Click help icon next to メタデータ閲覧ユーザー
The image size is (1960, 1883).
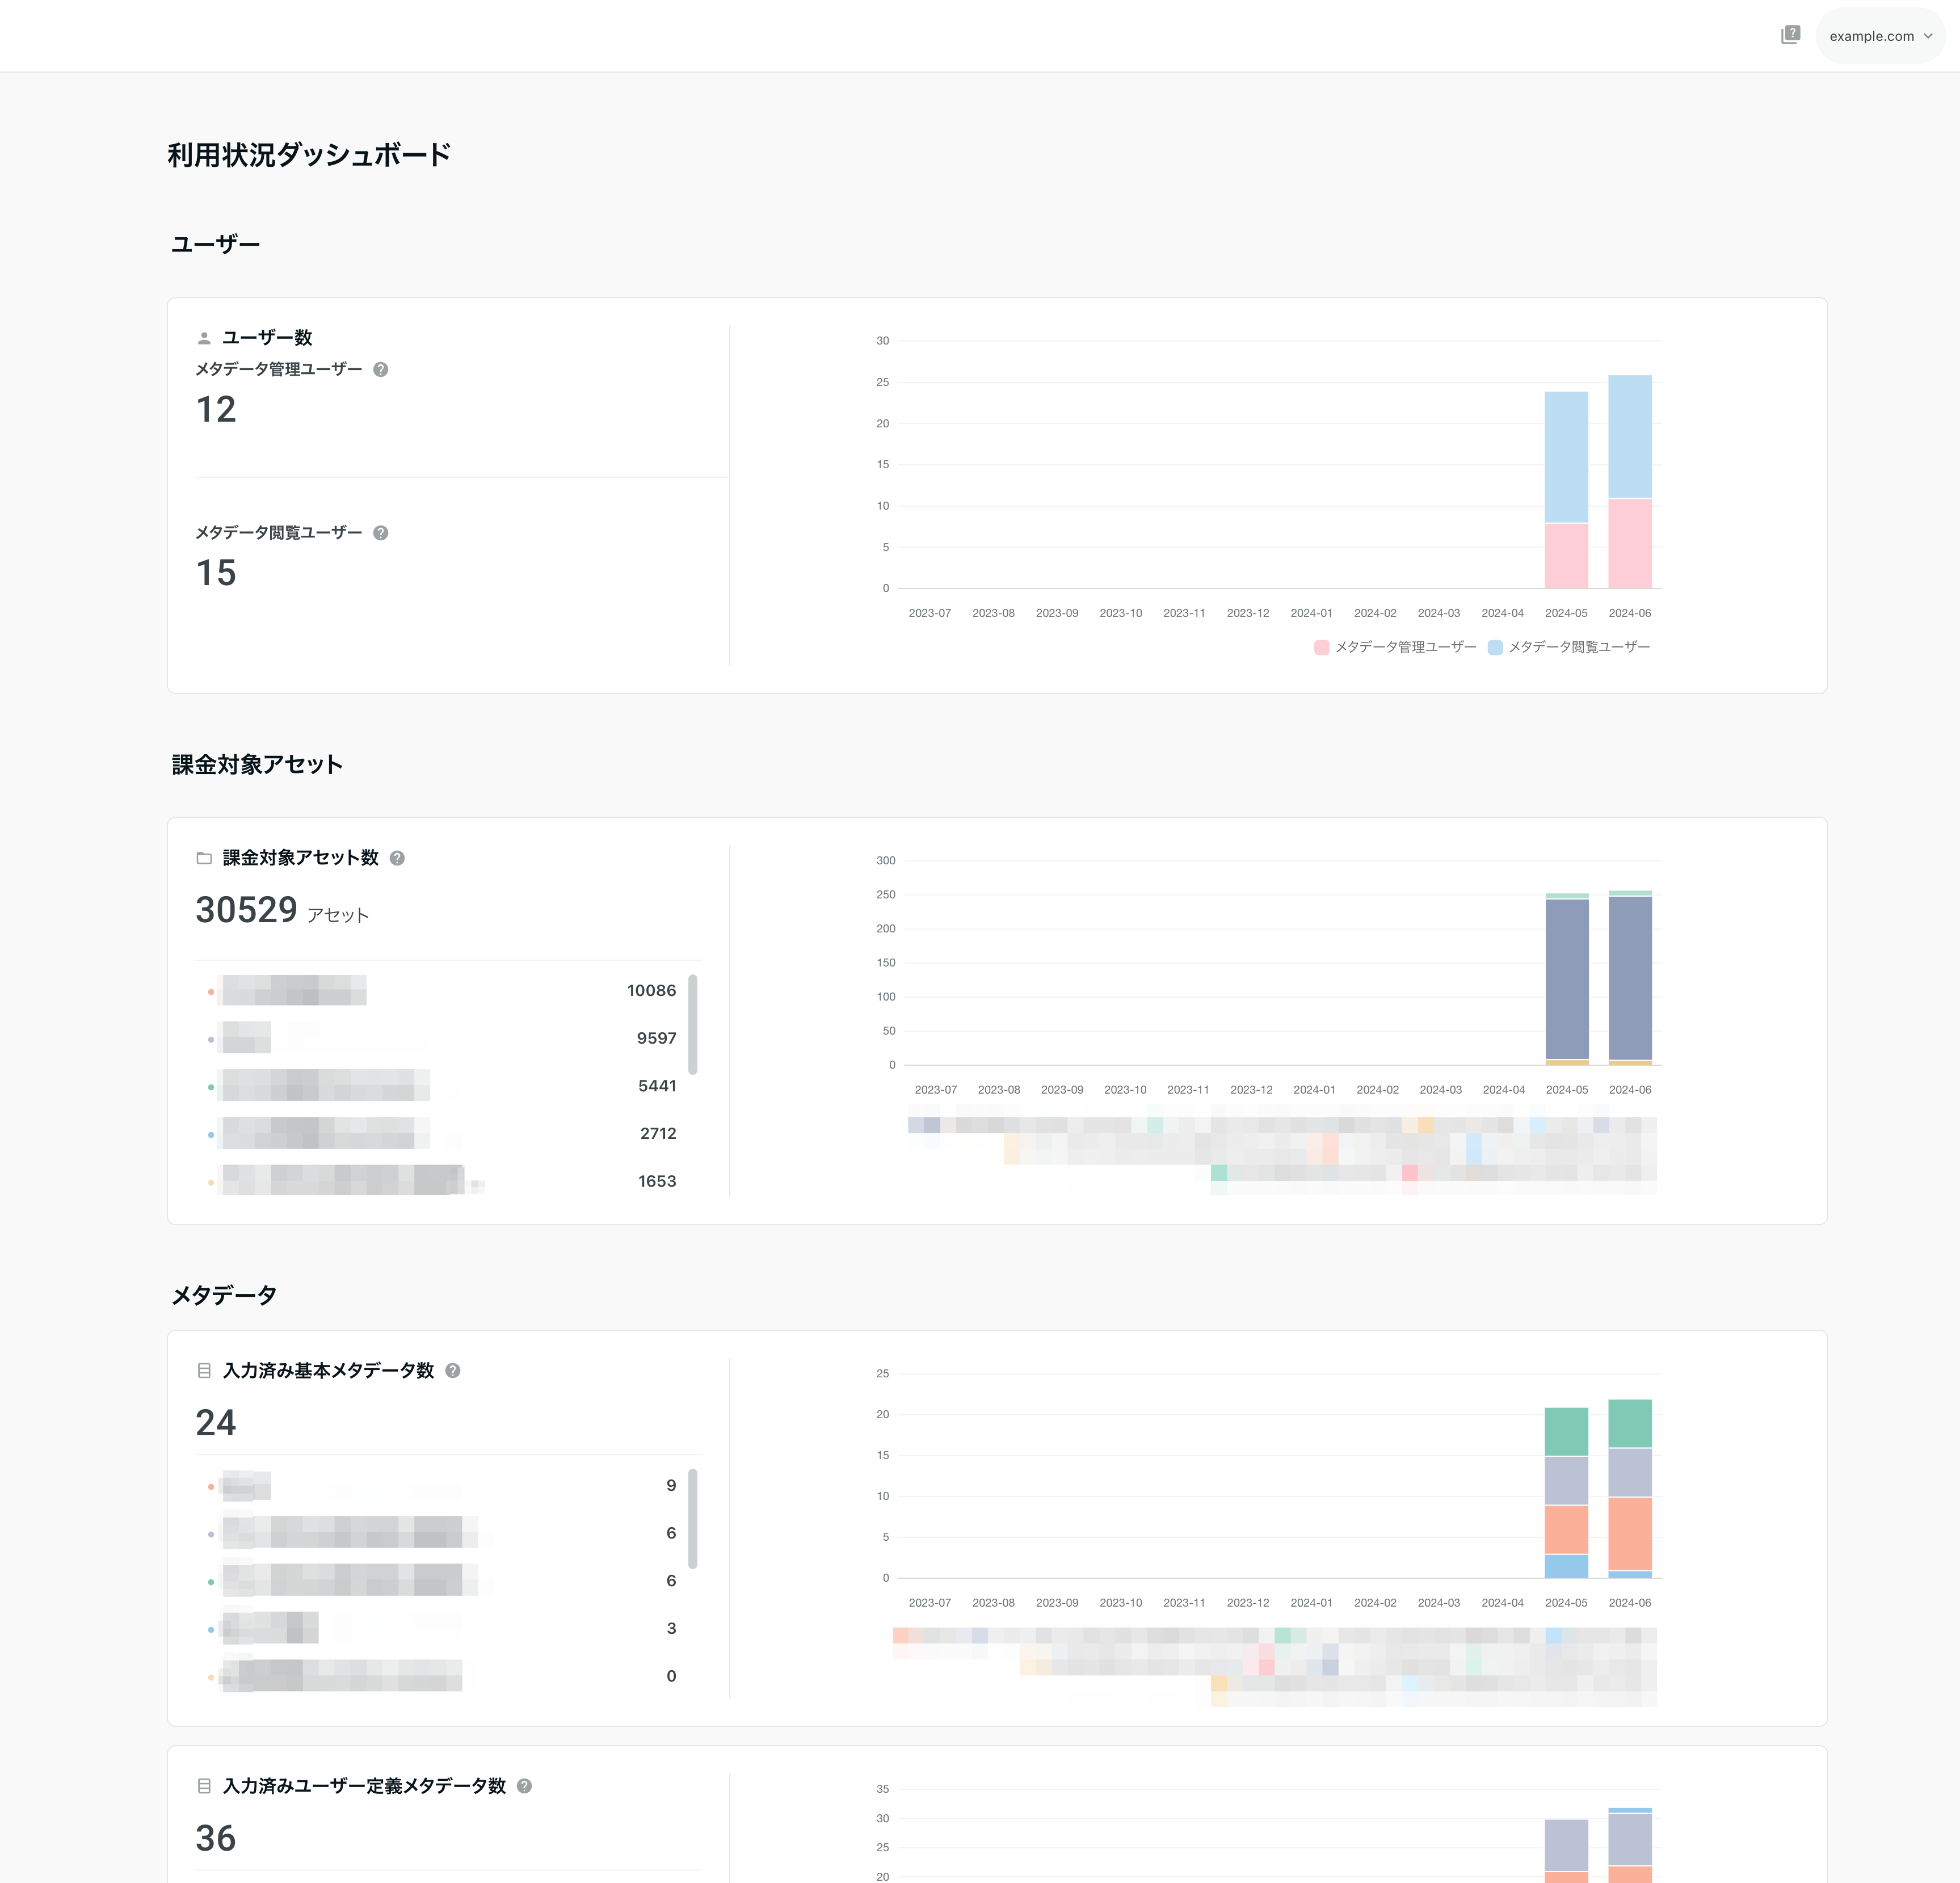tap(381, 533)
